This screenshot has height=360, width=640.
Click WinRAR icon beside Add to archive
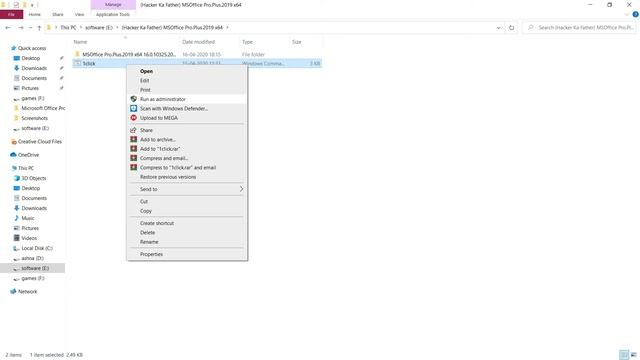(x=133, y=140)
